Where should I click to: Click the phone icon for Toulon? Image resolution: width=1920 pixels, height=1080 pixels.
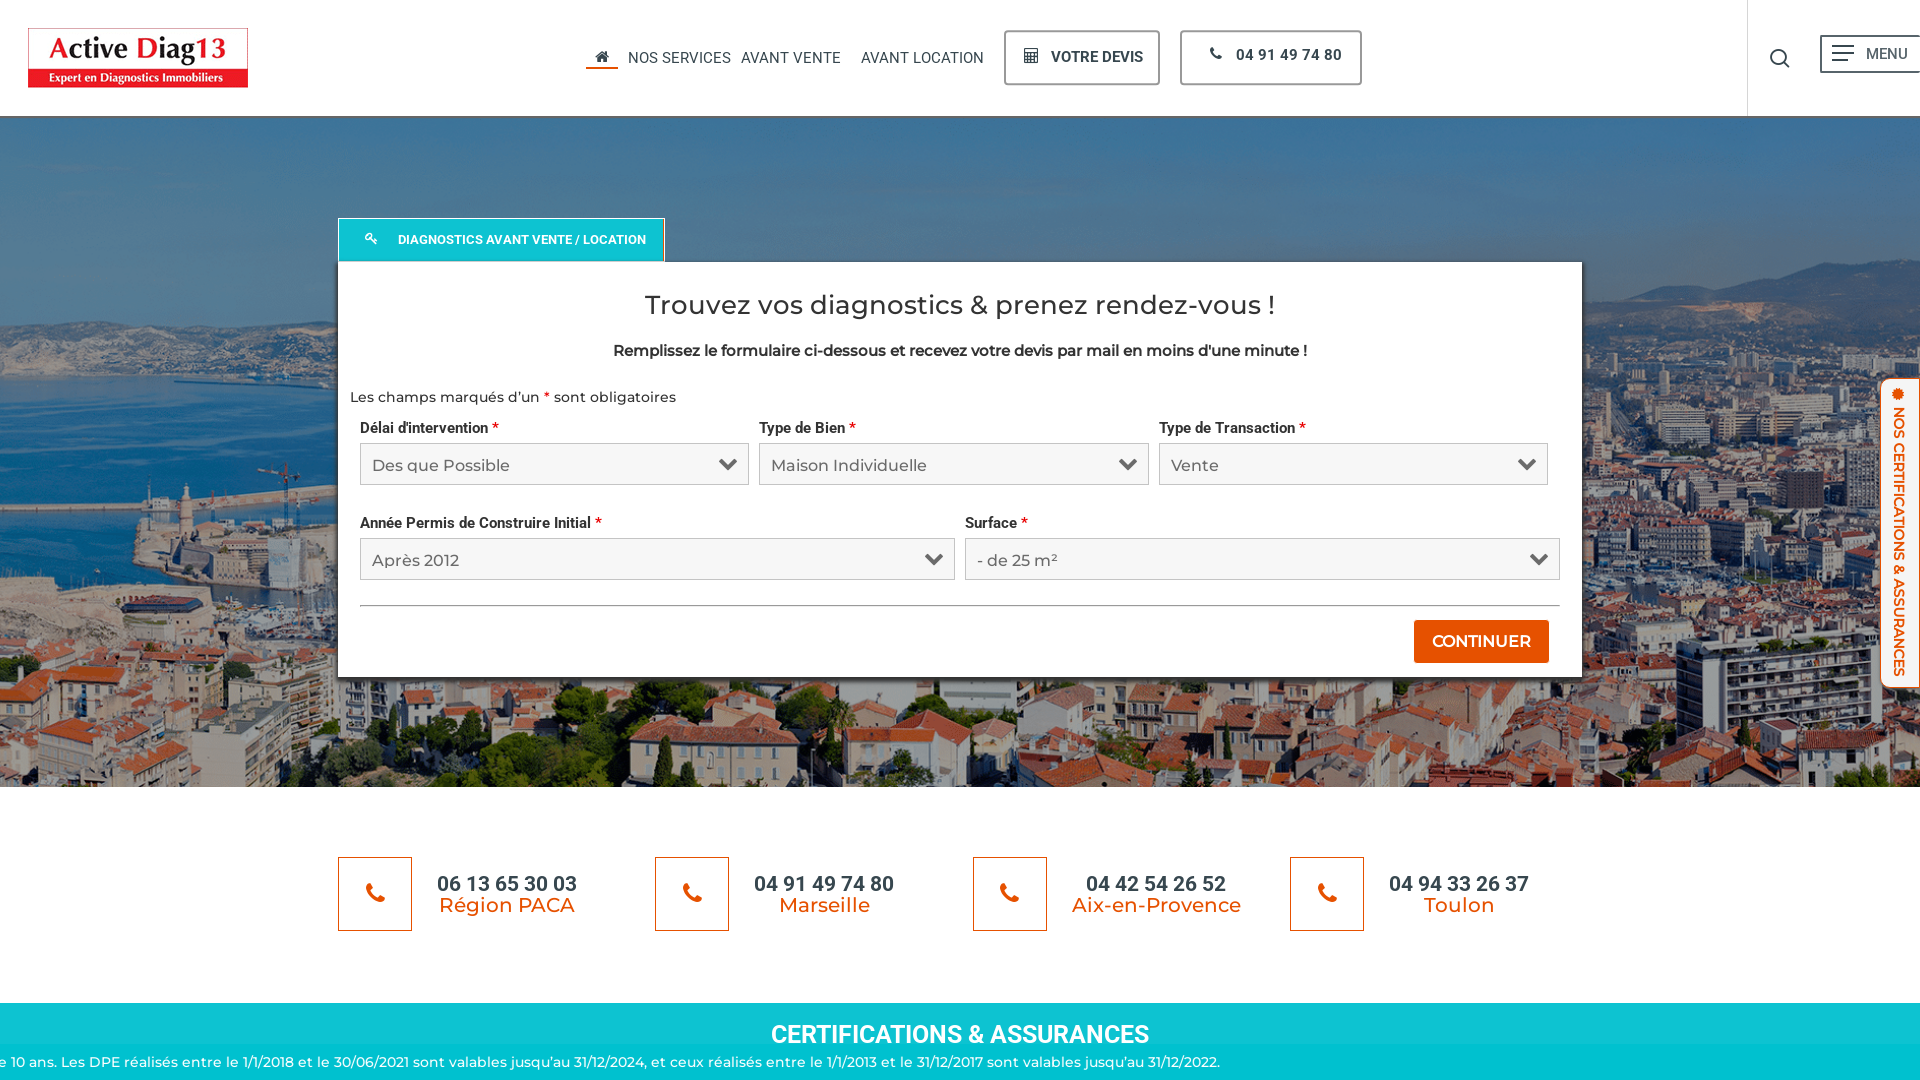point(1326,893)
